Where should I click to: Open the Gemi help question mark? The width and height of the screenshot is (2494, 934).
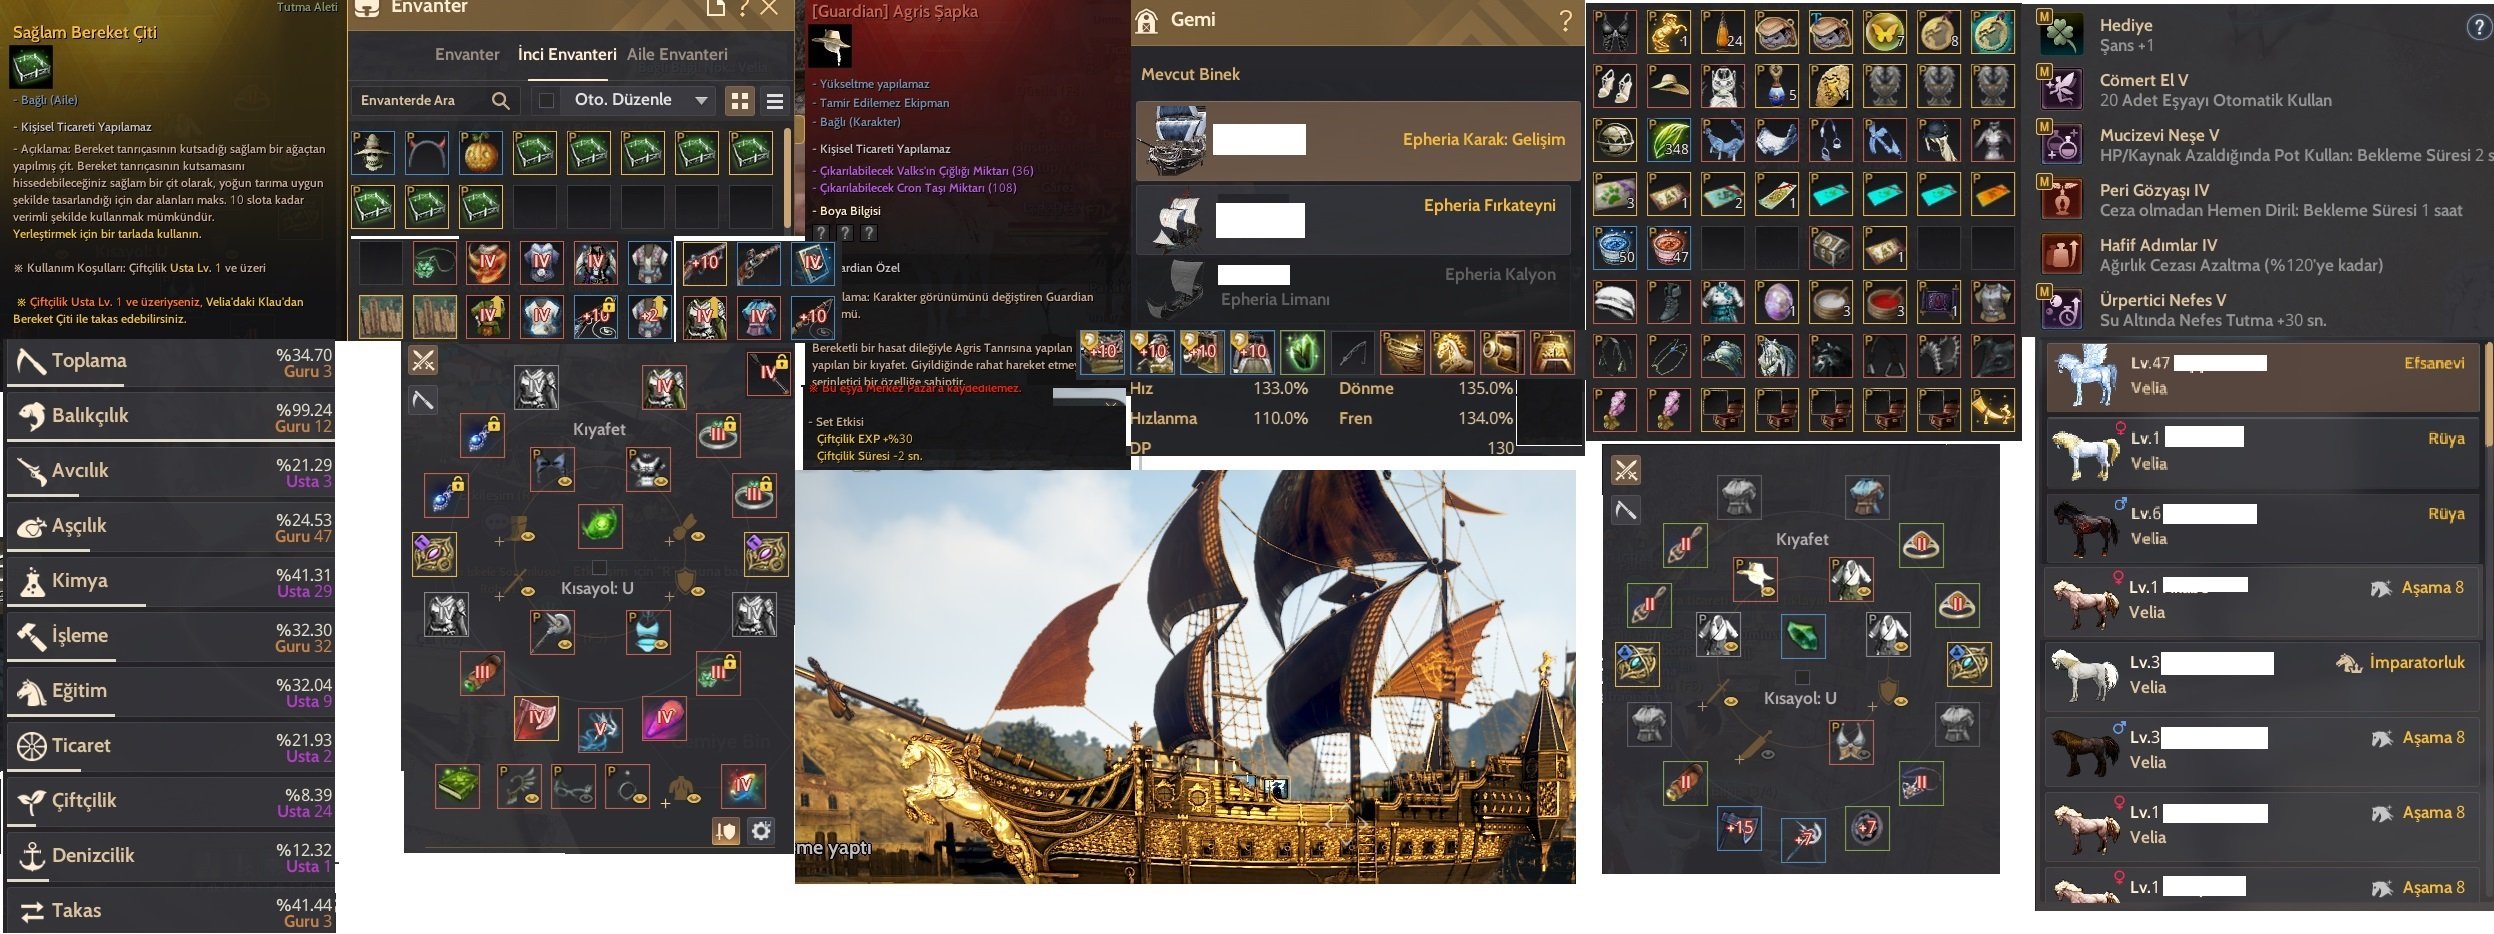[1565, 20]
